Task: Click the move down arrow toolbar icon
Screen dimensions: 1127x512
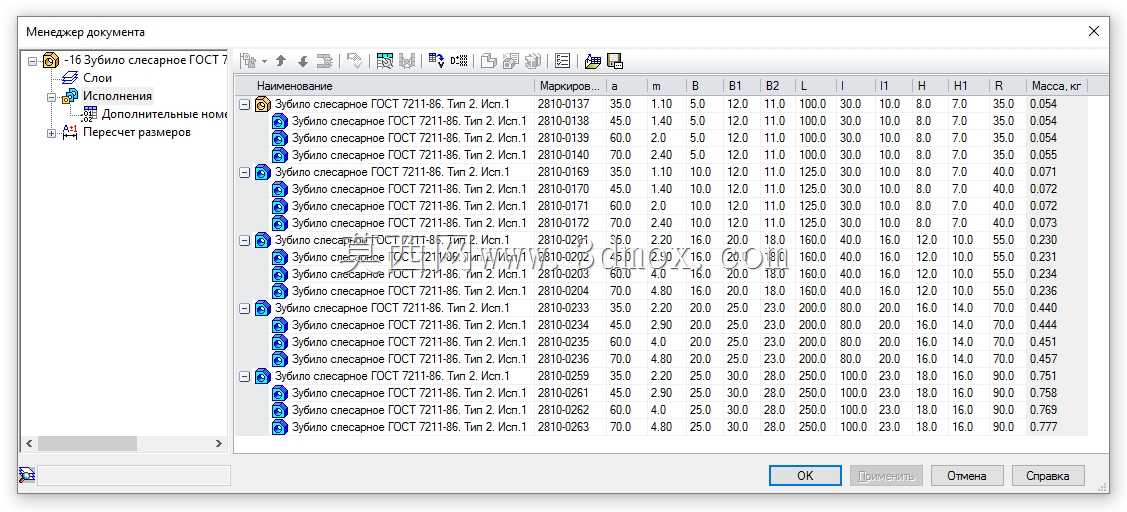Action: tap(303, 62)
